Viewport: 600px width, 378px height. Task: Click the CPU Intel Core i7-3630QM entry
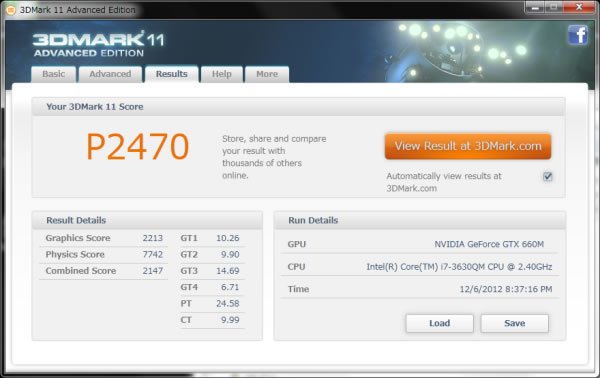click(459, 267)
